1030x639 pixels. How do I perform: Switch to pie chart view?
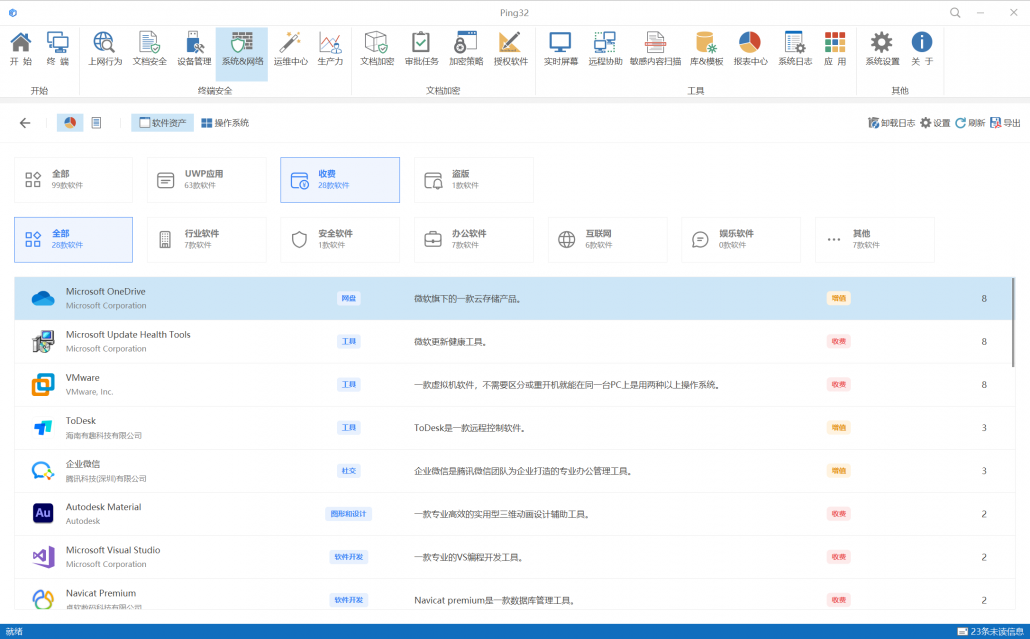click(70, 123)
